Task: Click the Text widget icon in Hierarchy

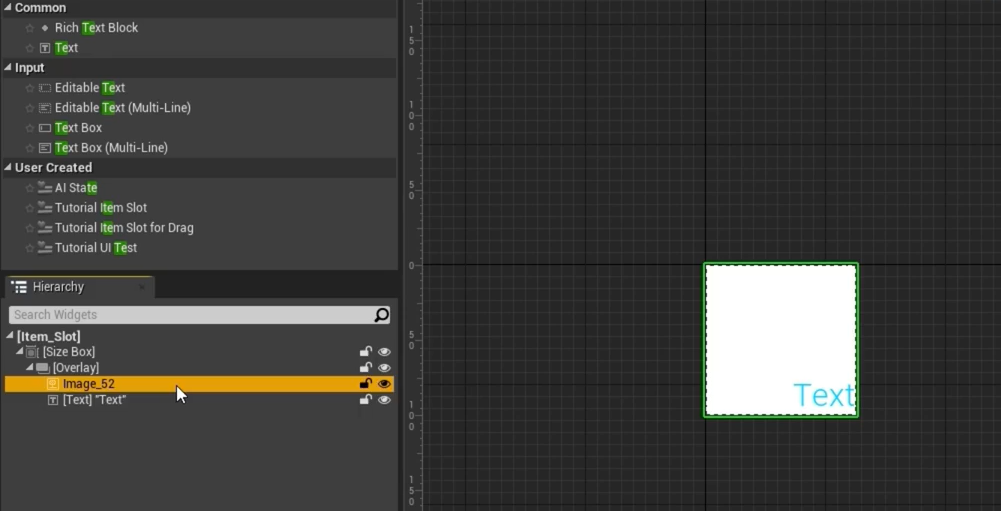Action: coord(53,400)
